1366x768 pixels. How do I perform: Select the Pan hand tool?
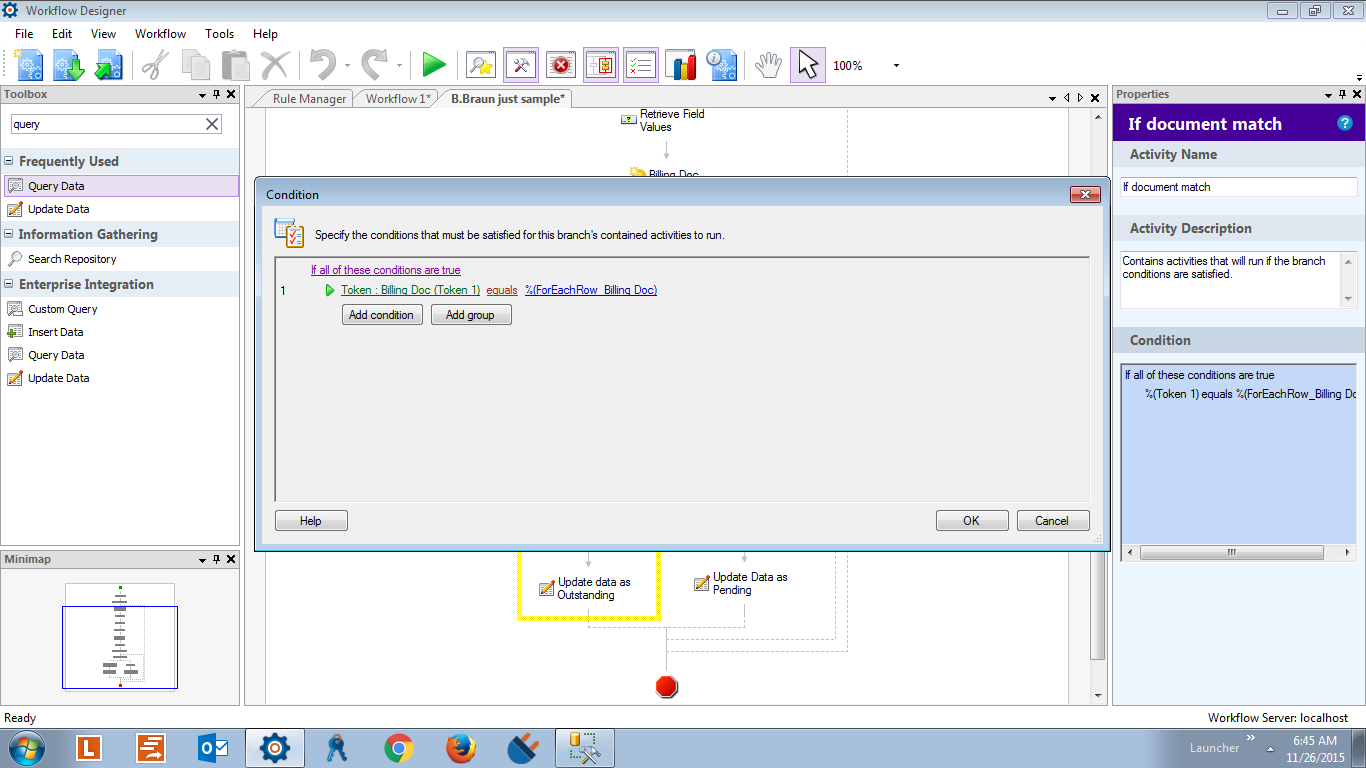click(x=767, y=65)
